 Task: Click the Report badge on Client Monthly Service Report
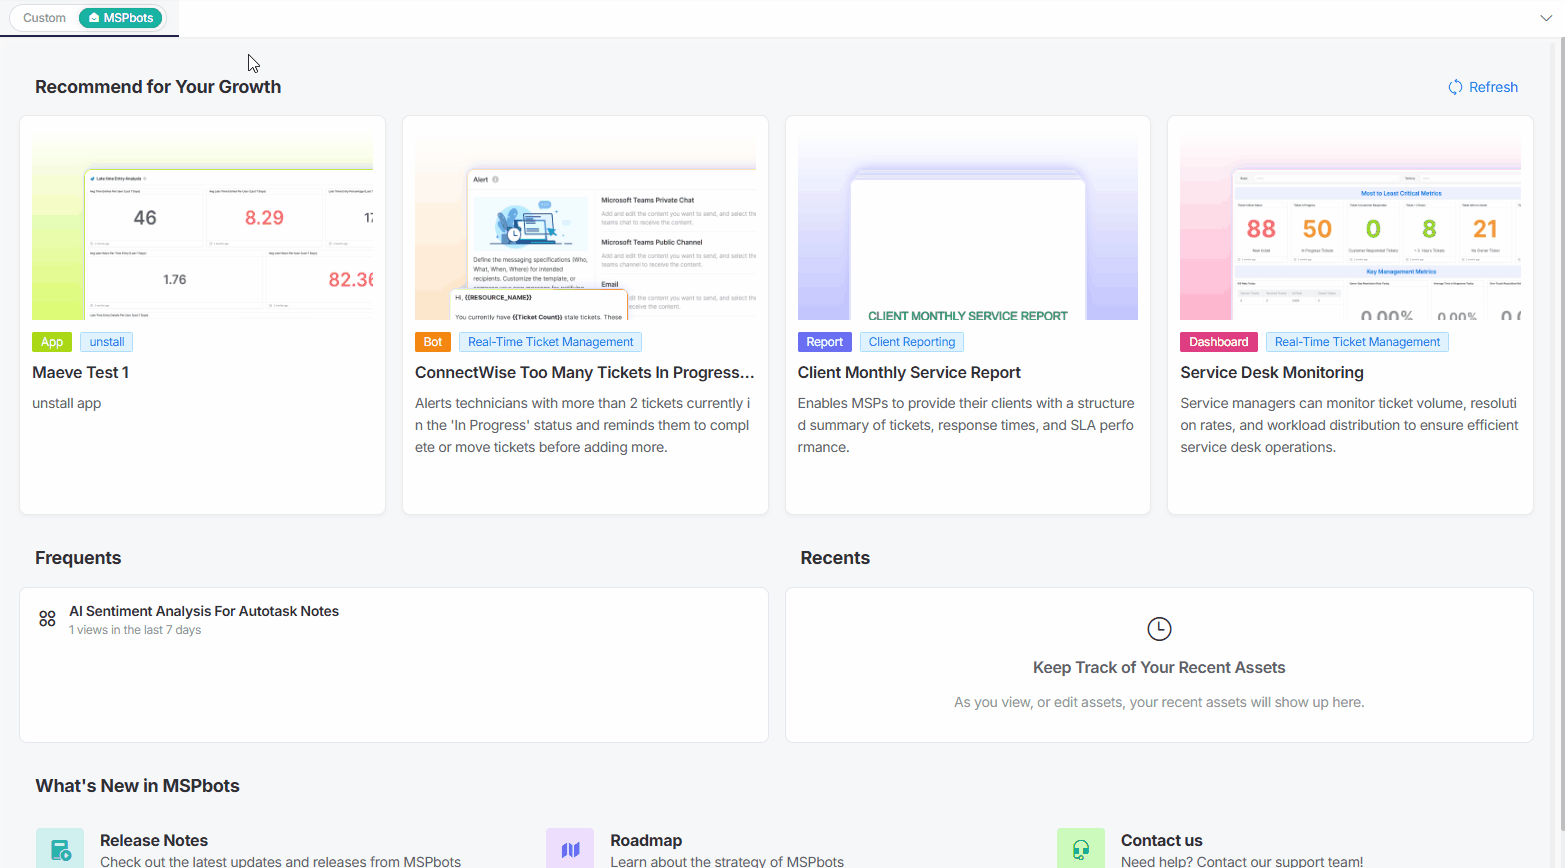(824, 341)
